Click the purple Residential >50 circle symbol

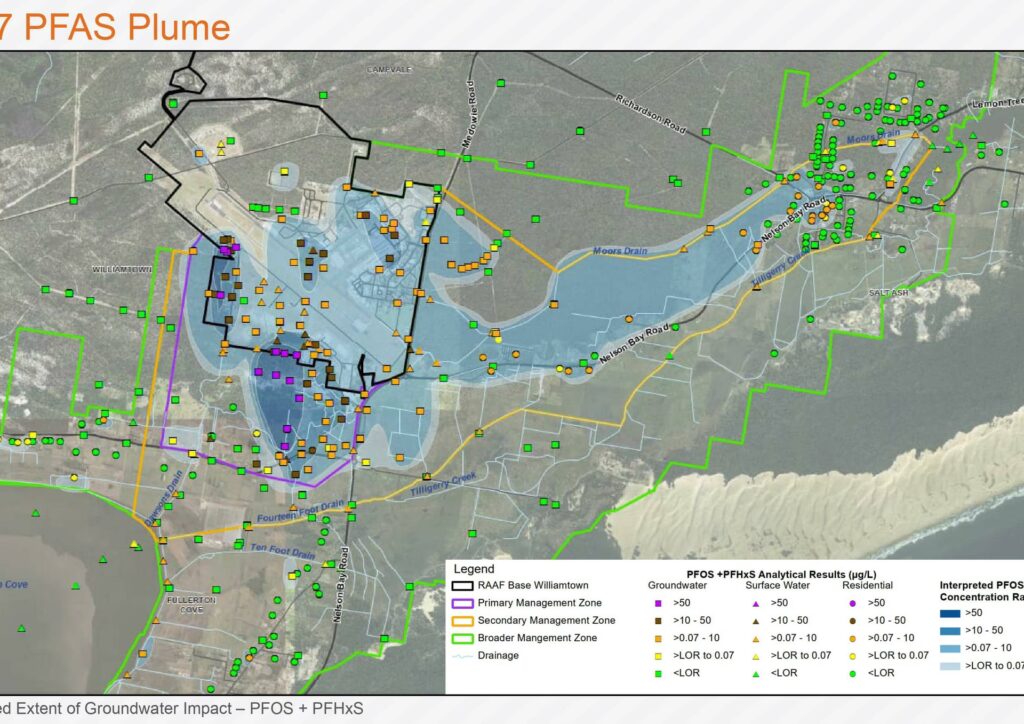coord(852,603)
